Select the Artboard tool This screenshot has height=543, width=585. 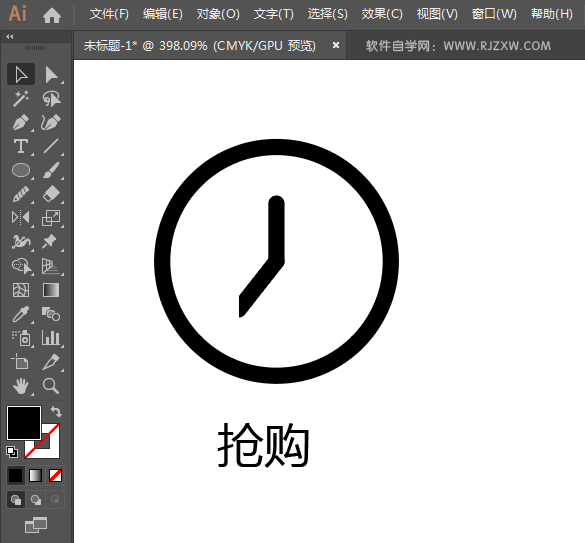(x=21, y=362)
